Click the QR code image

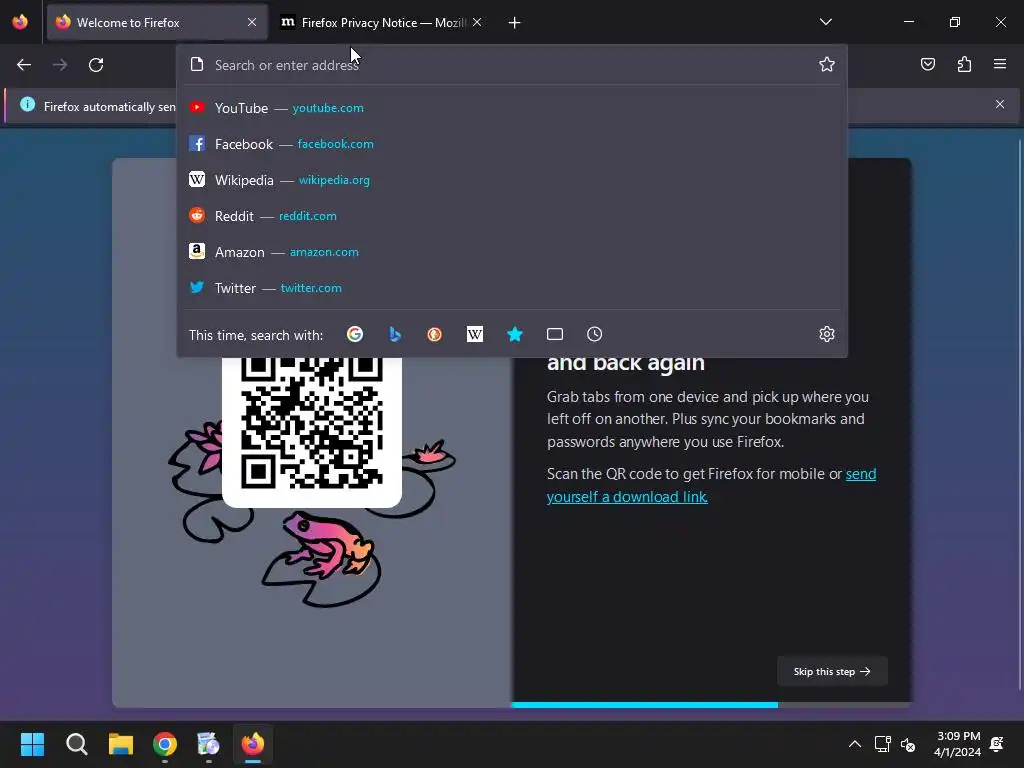click(x=312, y=423)
